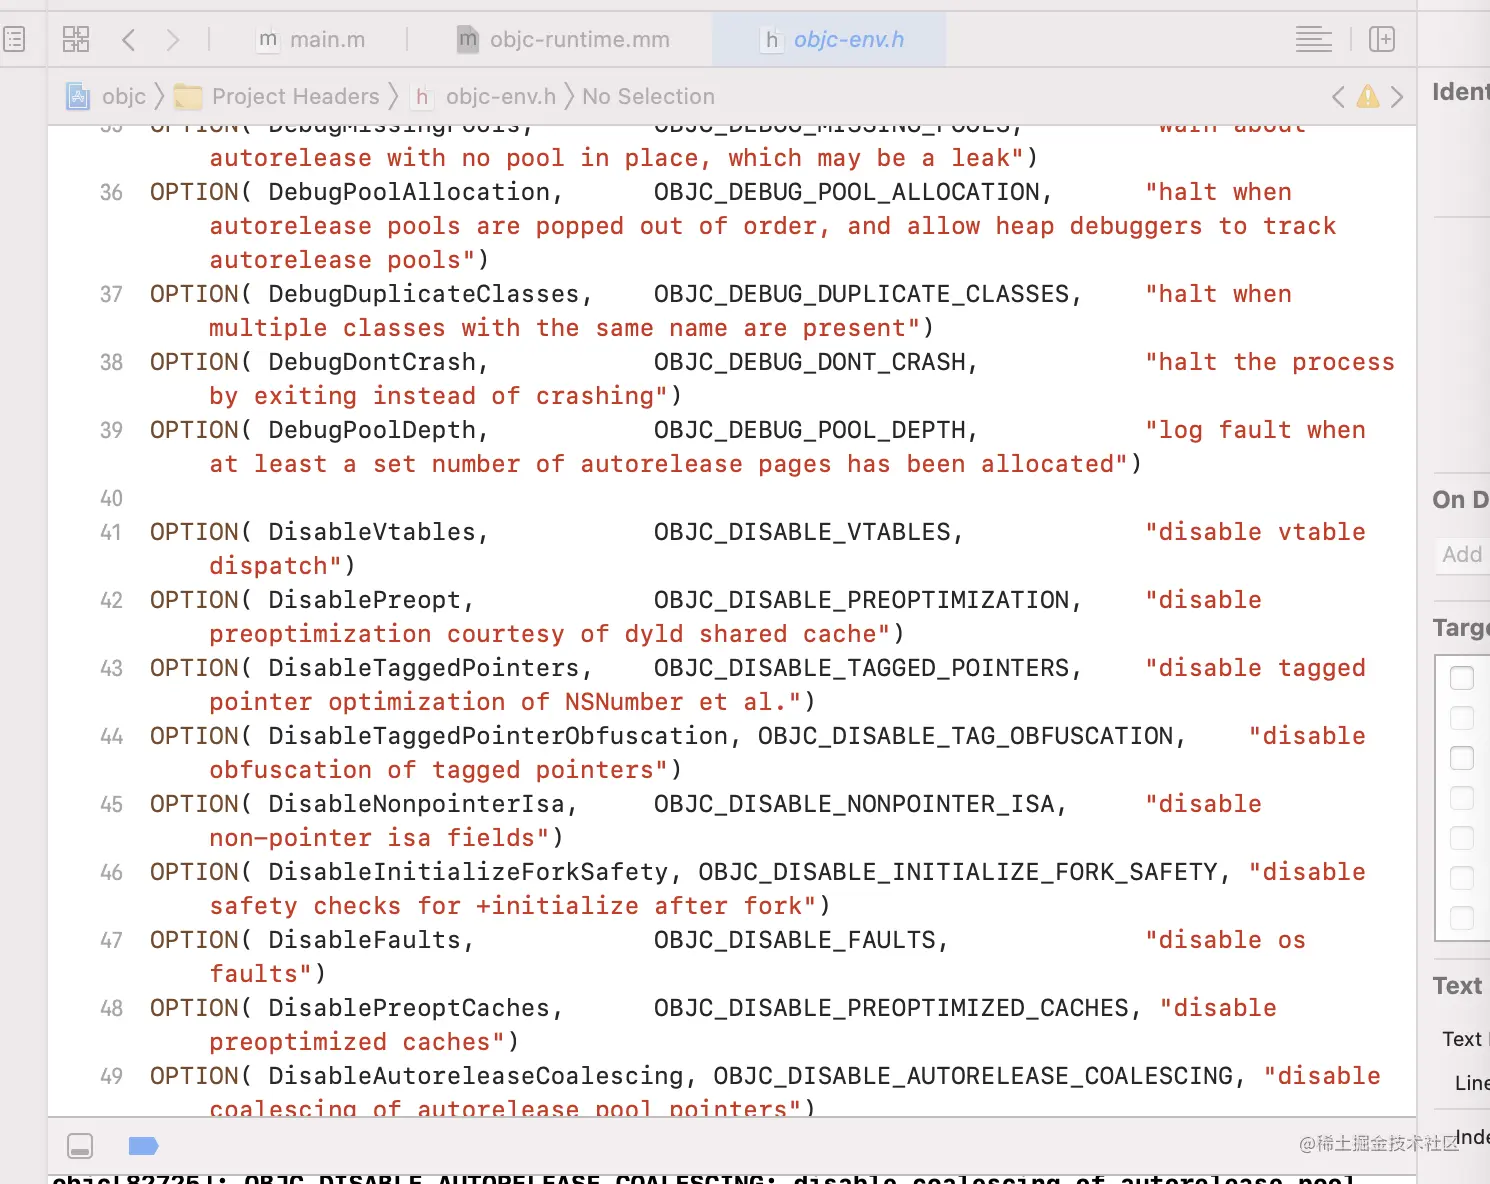Go back in editor history
This screenshot has width=1490, height=1184.
point(128,40)
